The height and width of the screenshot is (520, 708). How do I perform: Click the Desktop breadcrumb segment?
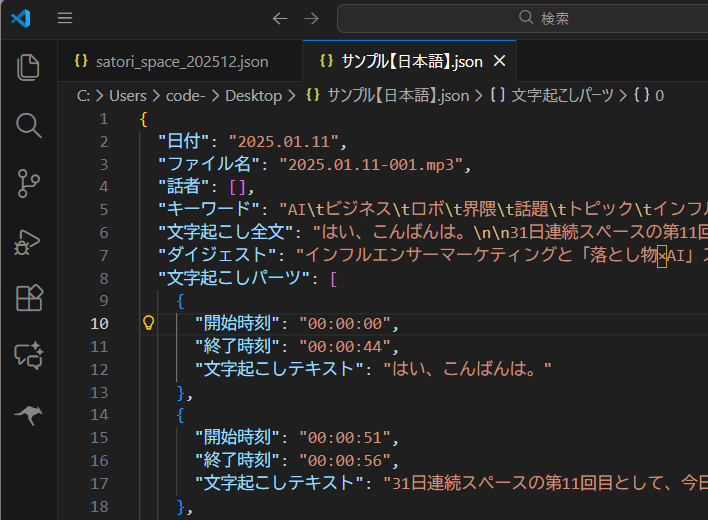pyautogui.click(x=253, y=96)
